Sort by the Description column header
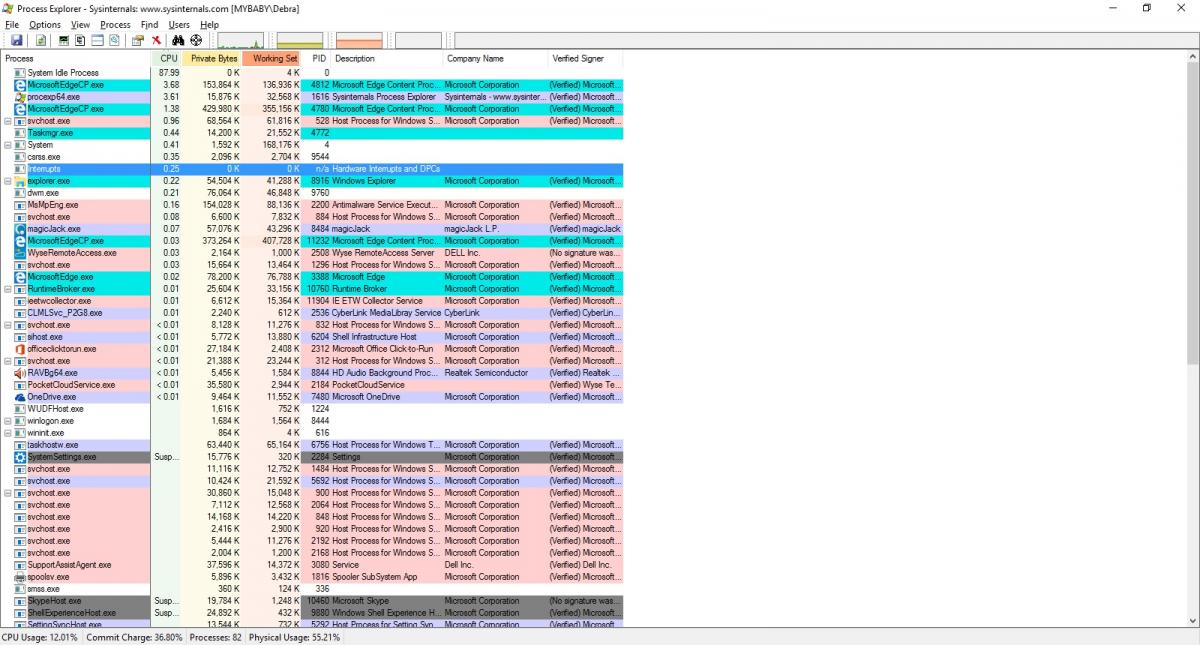1200x645 pixels. pos(387,59)
